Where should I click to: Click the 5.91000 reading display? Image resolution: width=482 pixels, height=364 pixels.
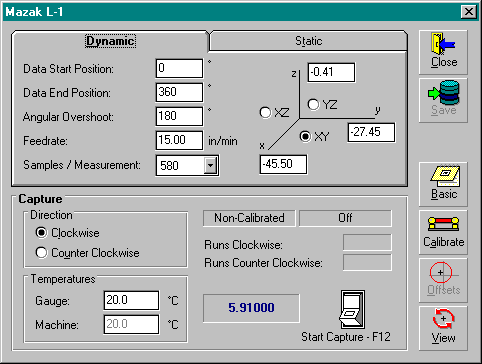click(251, 308)
